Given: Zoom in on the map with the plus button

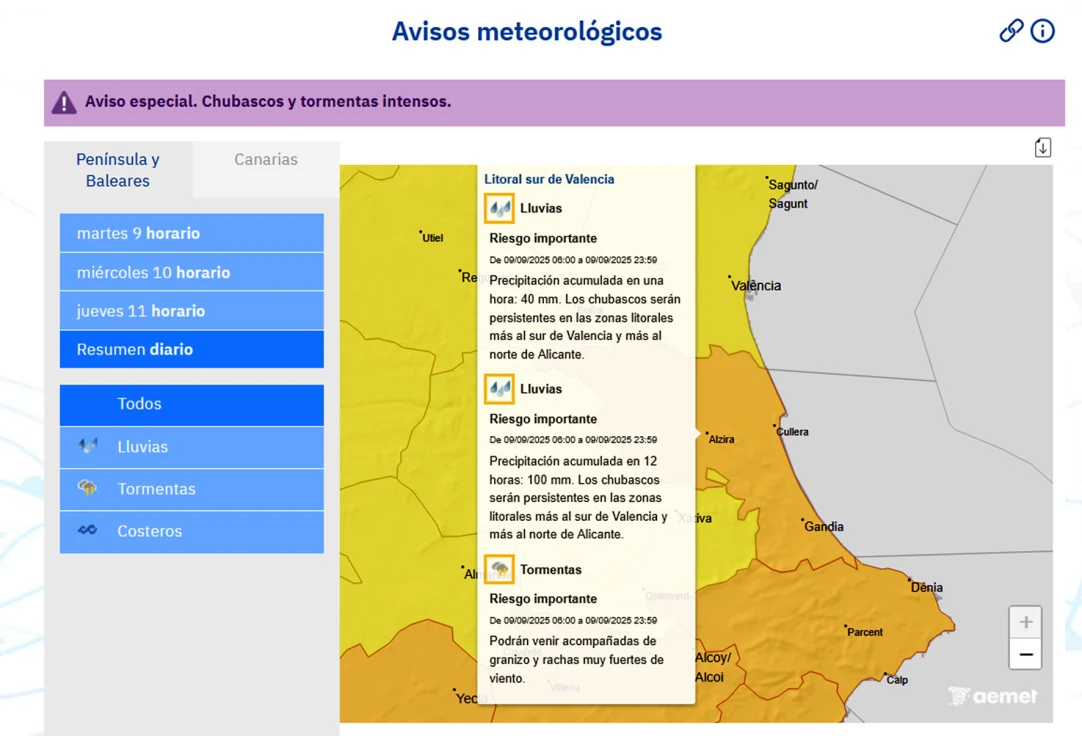Looking at the screenshot, I should 1025,621.
